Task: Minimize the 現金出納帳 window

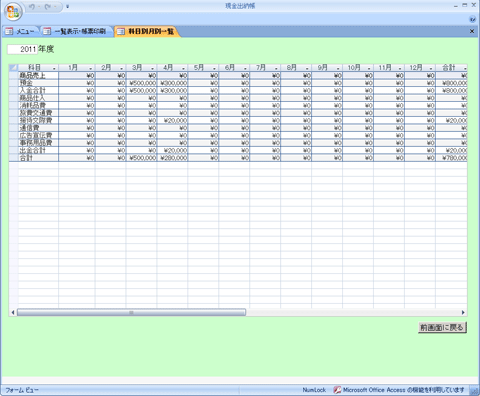Action: (456, 6)
